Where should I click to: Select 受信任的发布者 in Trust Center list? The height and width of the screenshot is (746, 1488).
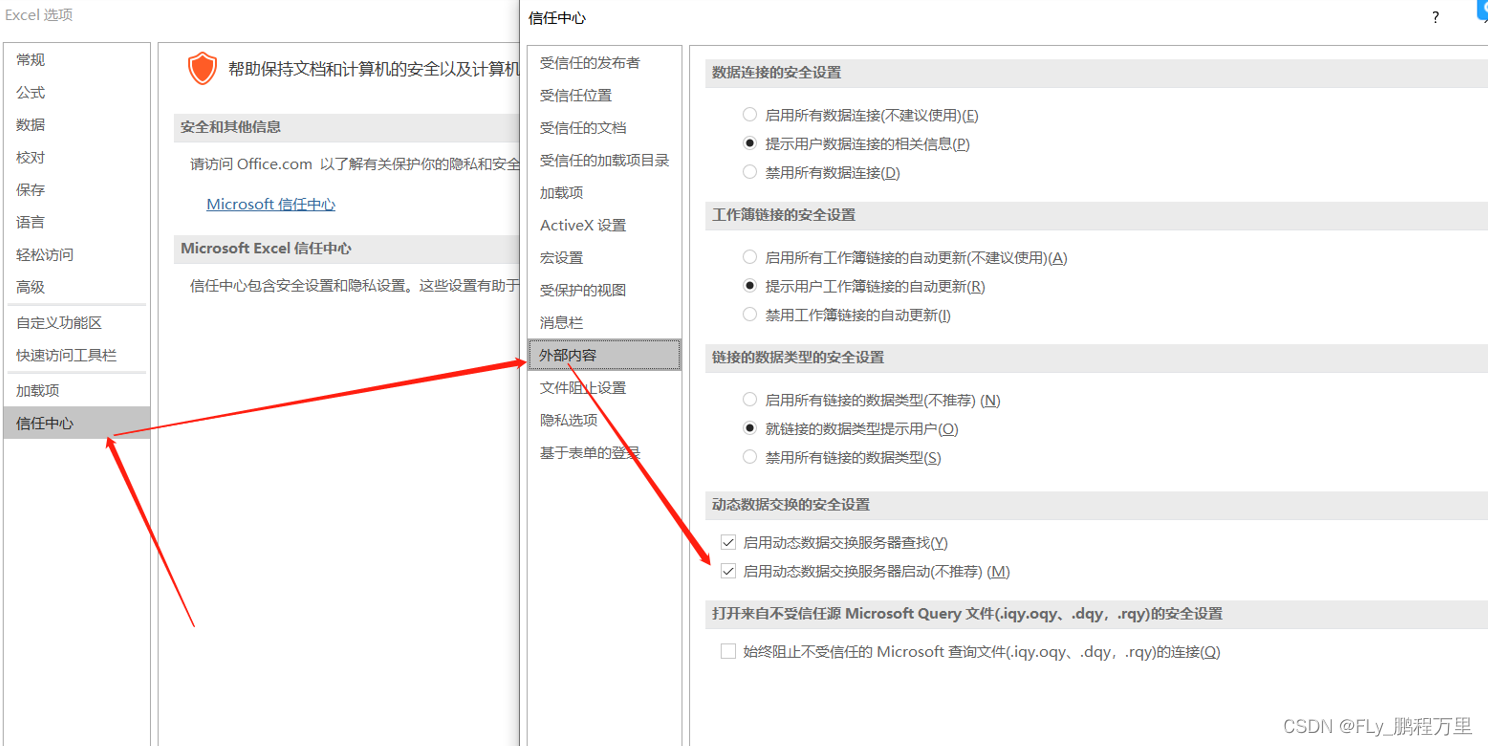(x=605, y=63)
